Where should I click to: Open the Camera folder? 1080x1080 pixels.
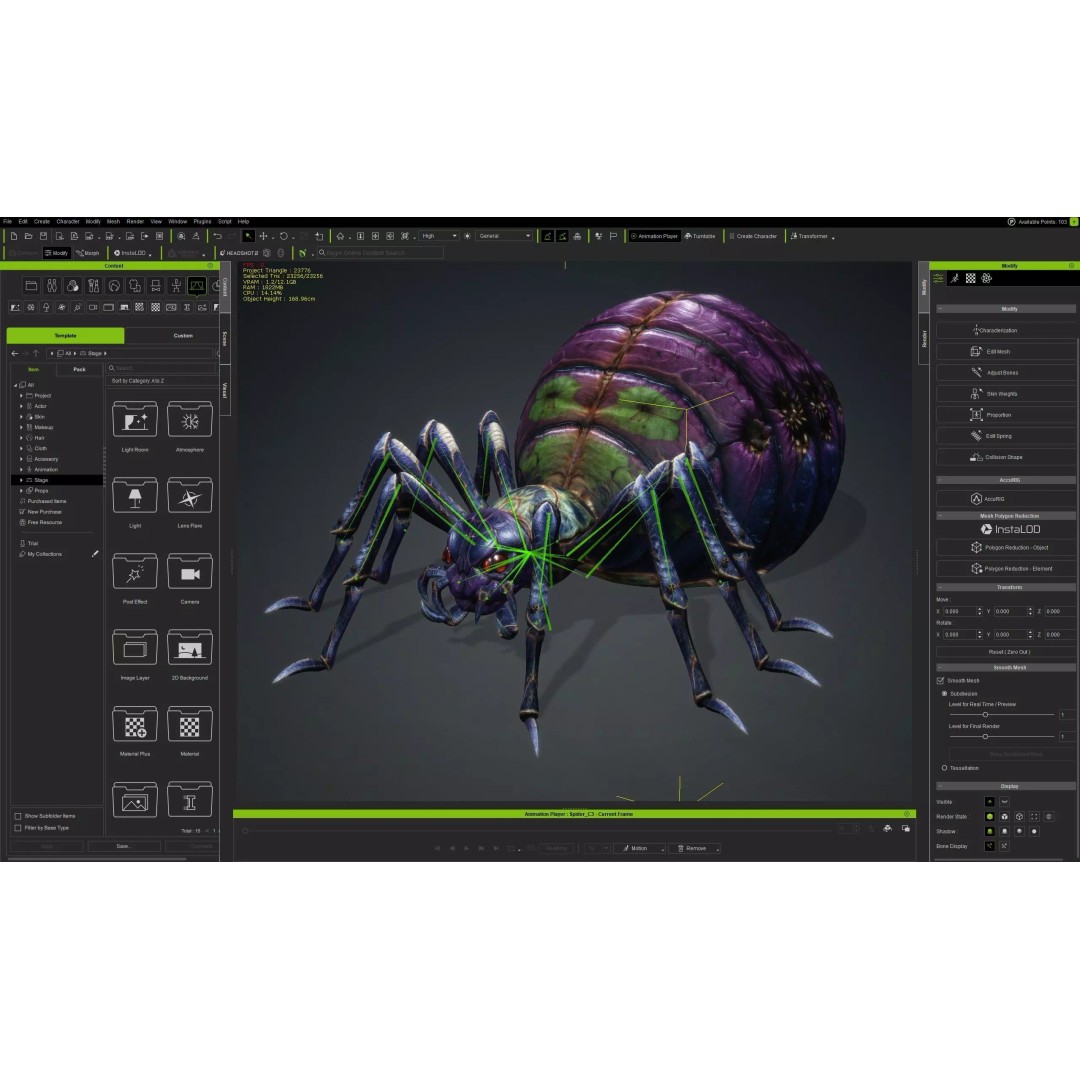pos(189,572)
